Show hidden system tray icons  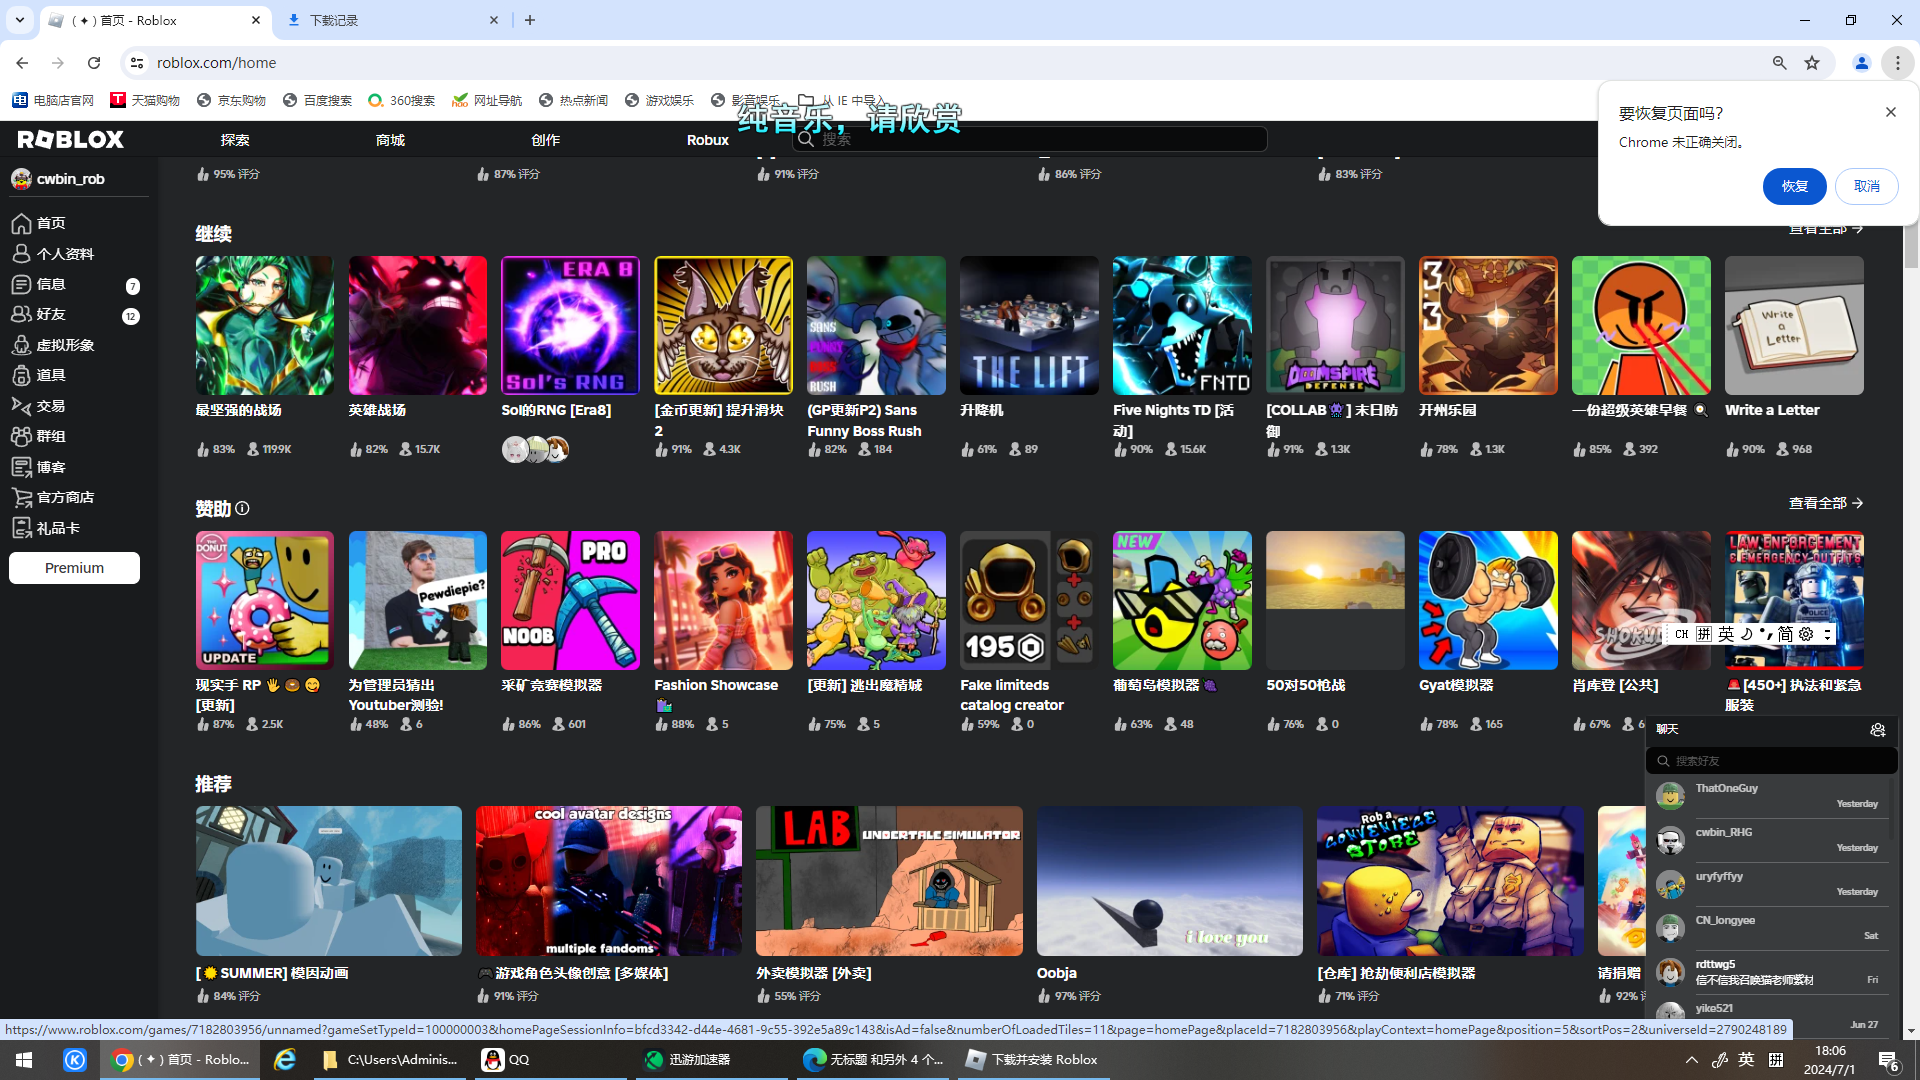(1691, 1060)
